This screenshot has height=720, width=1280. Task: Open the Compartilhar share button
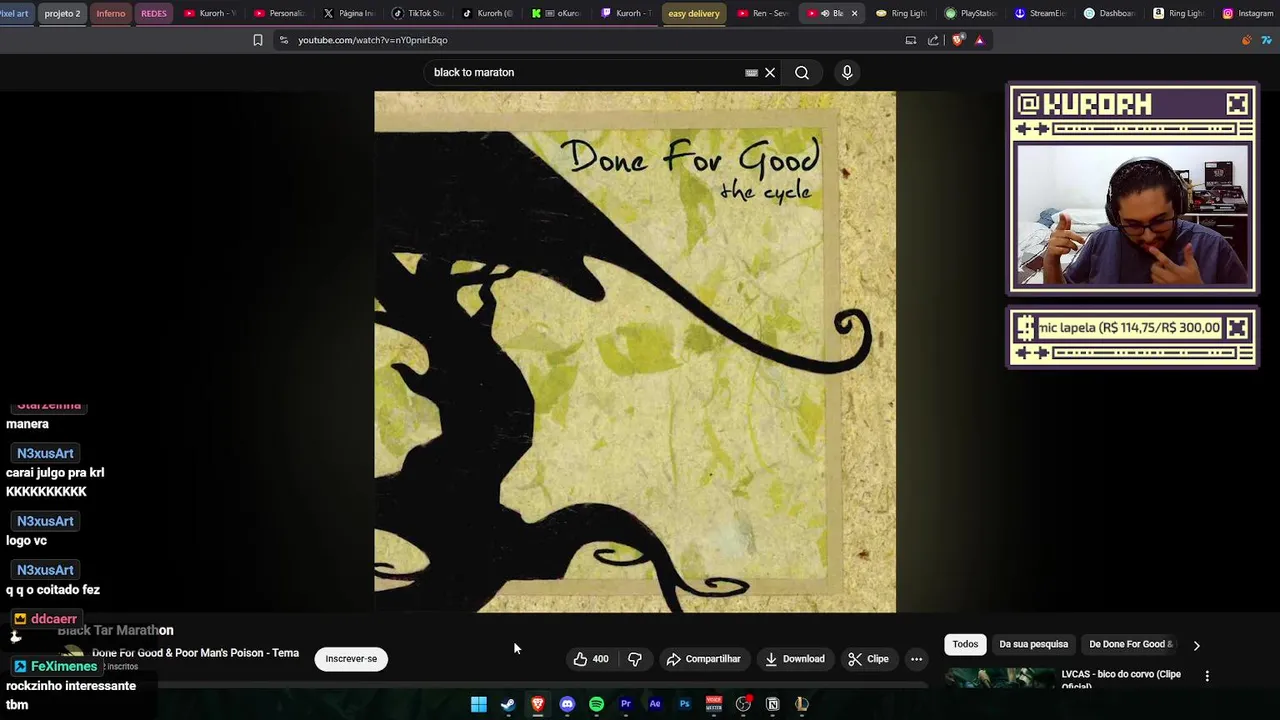(x=704, y=659)
